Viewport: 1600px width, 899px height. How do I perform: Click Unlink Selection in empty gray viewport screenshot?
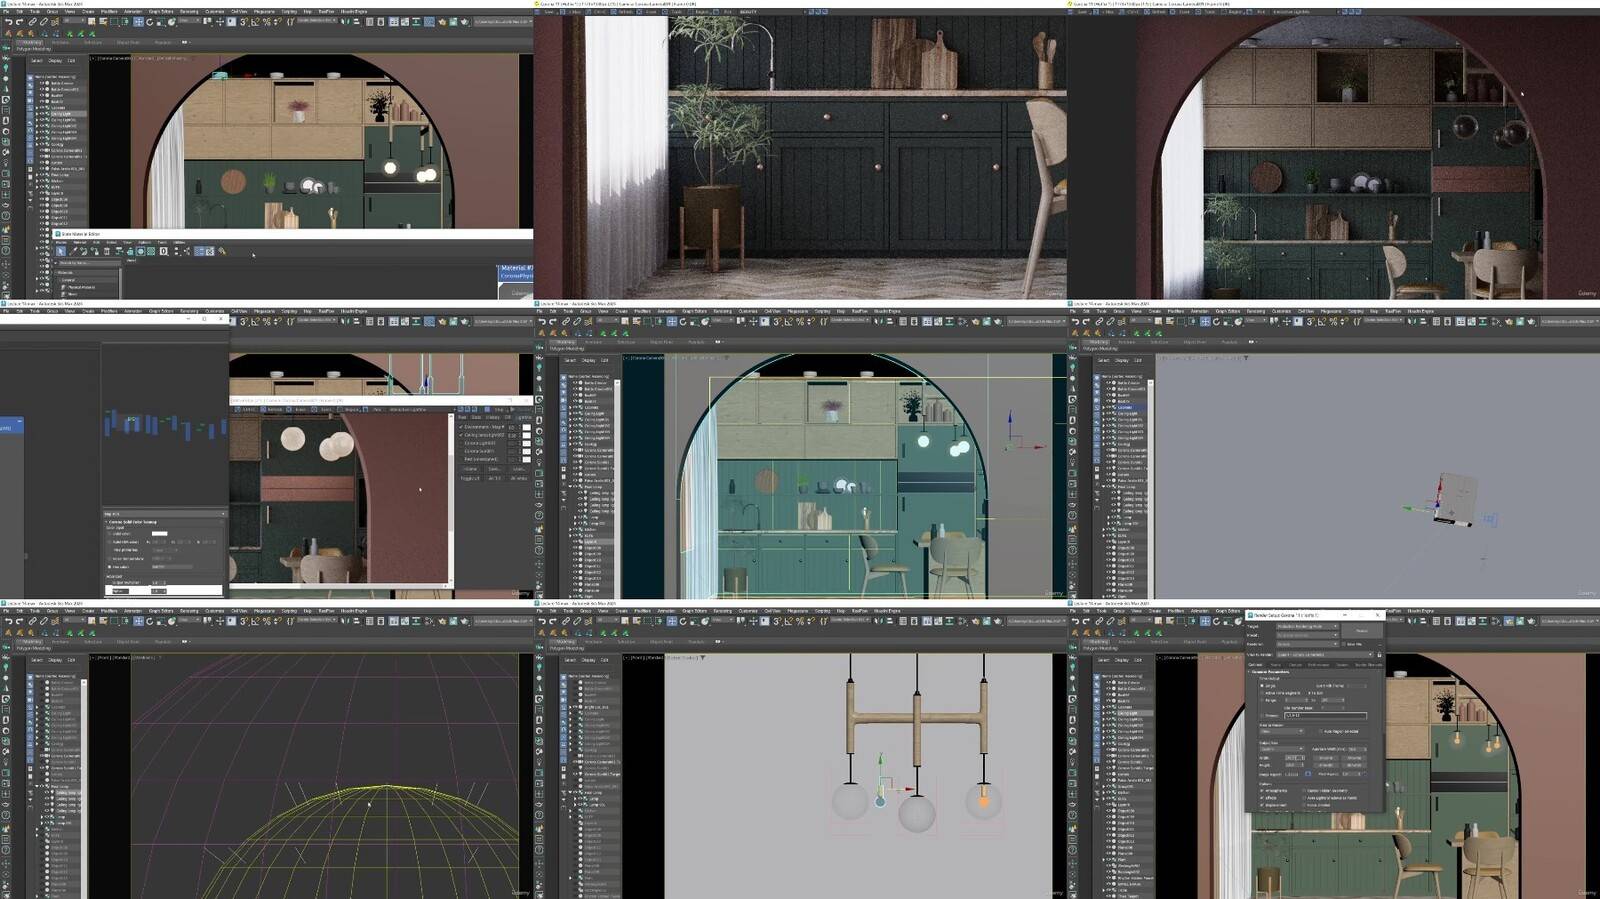(x=1110, y=321)
